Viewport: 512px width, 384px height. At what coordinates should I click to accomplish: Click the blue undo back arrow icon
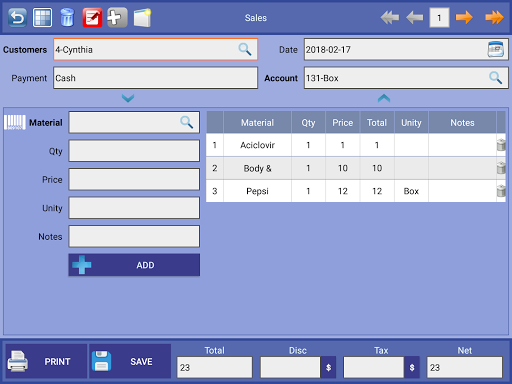[x=17, y=17]
